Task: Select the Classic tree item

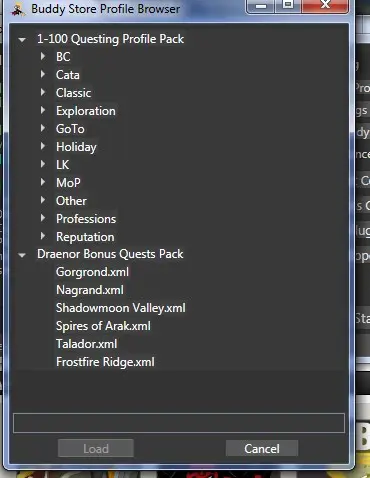Action: (73, 93)
